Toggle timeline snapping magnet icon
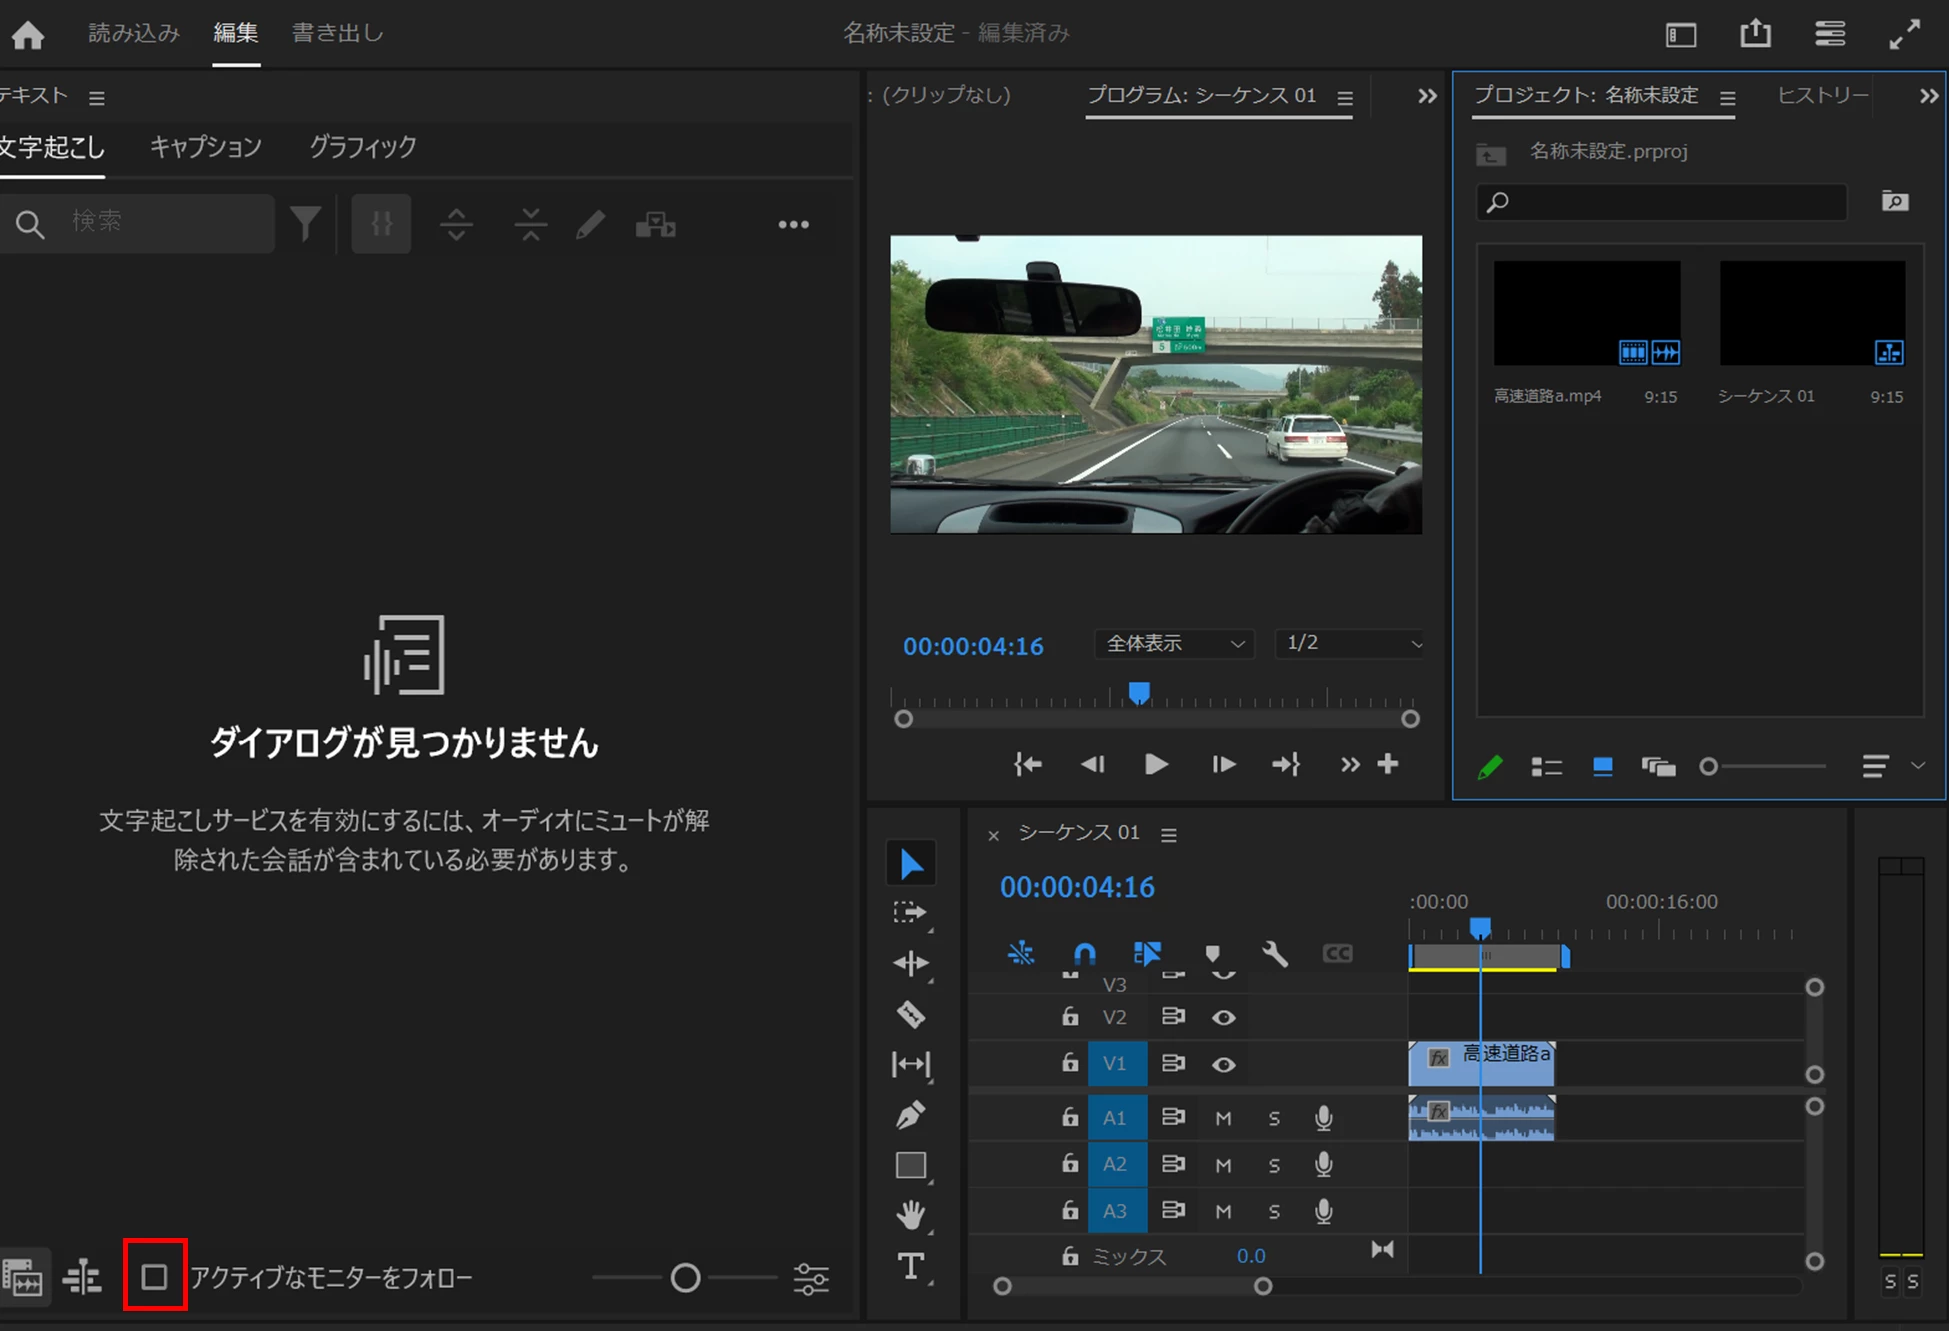The width and height of the screenshot is (1949, 1331). [x=1085, y=953]
